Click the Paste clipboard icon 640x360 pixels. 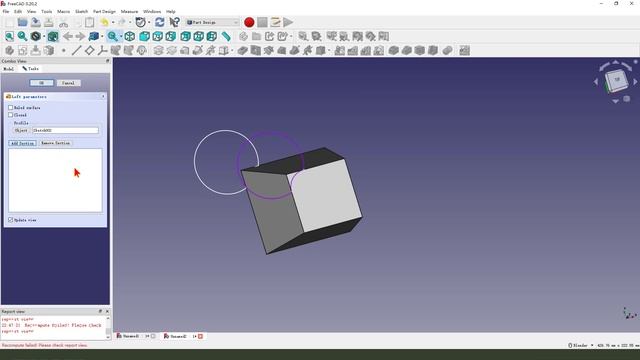pyautogui.click(x=89, y=22)
